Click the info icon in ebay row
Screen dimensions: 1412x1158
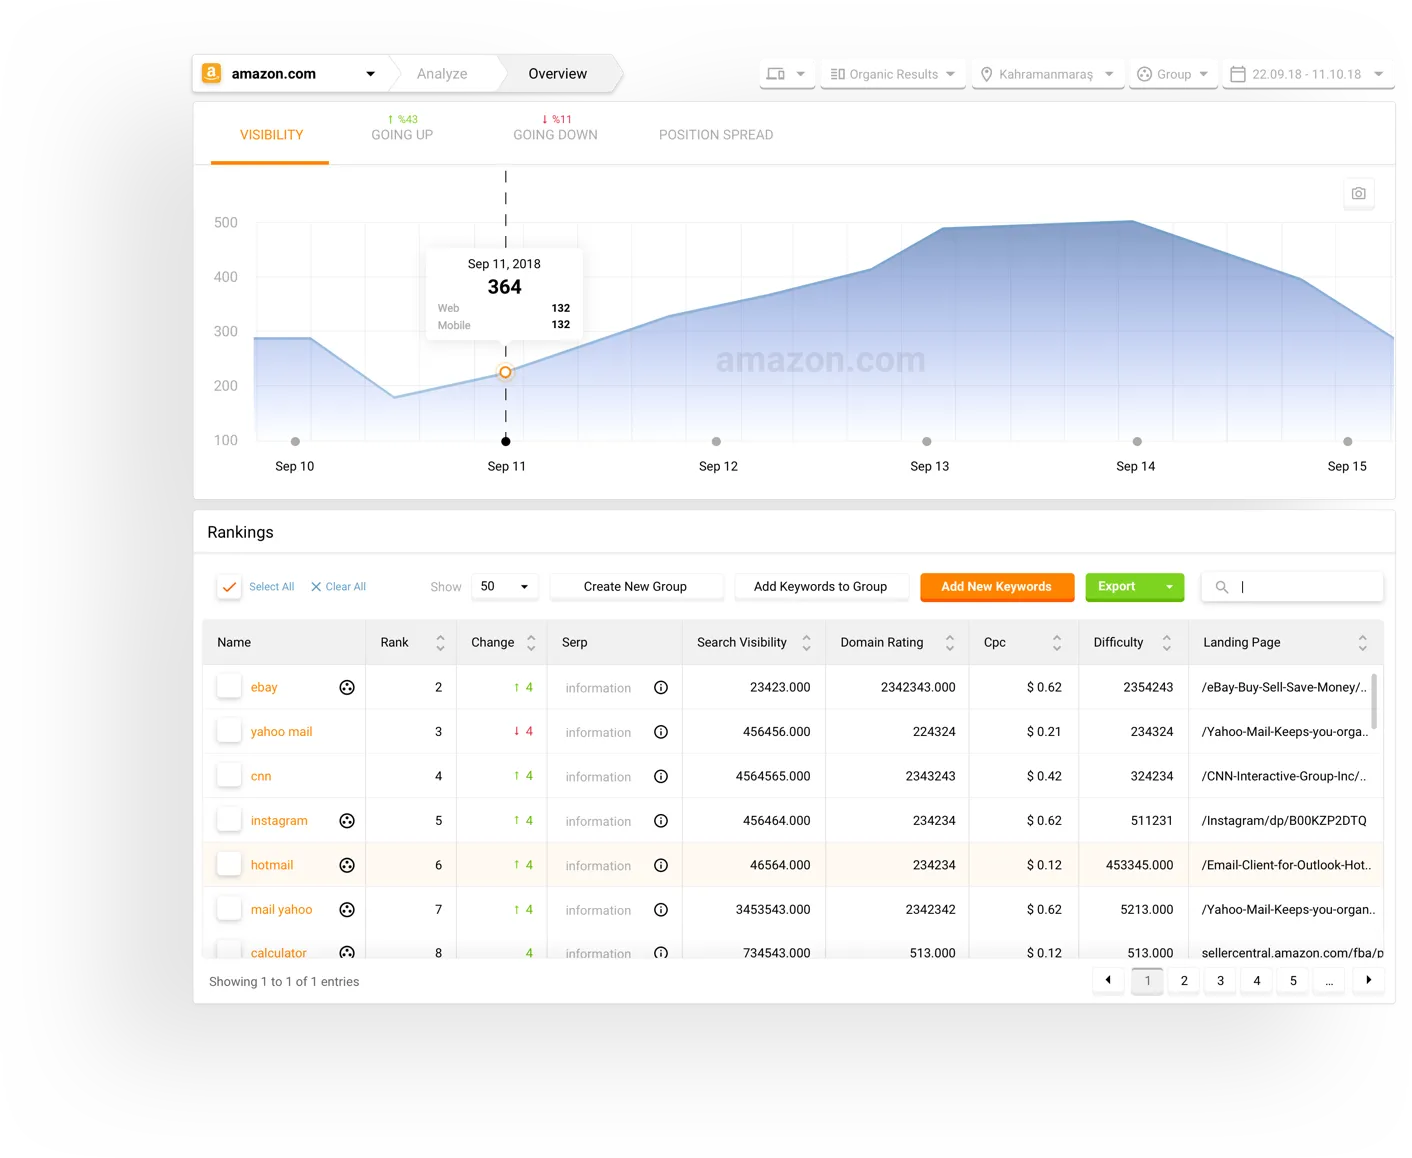(661, 688)
